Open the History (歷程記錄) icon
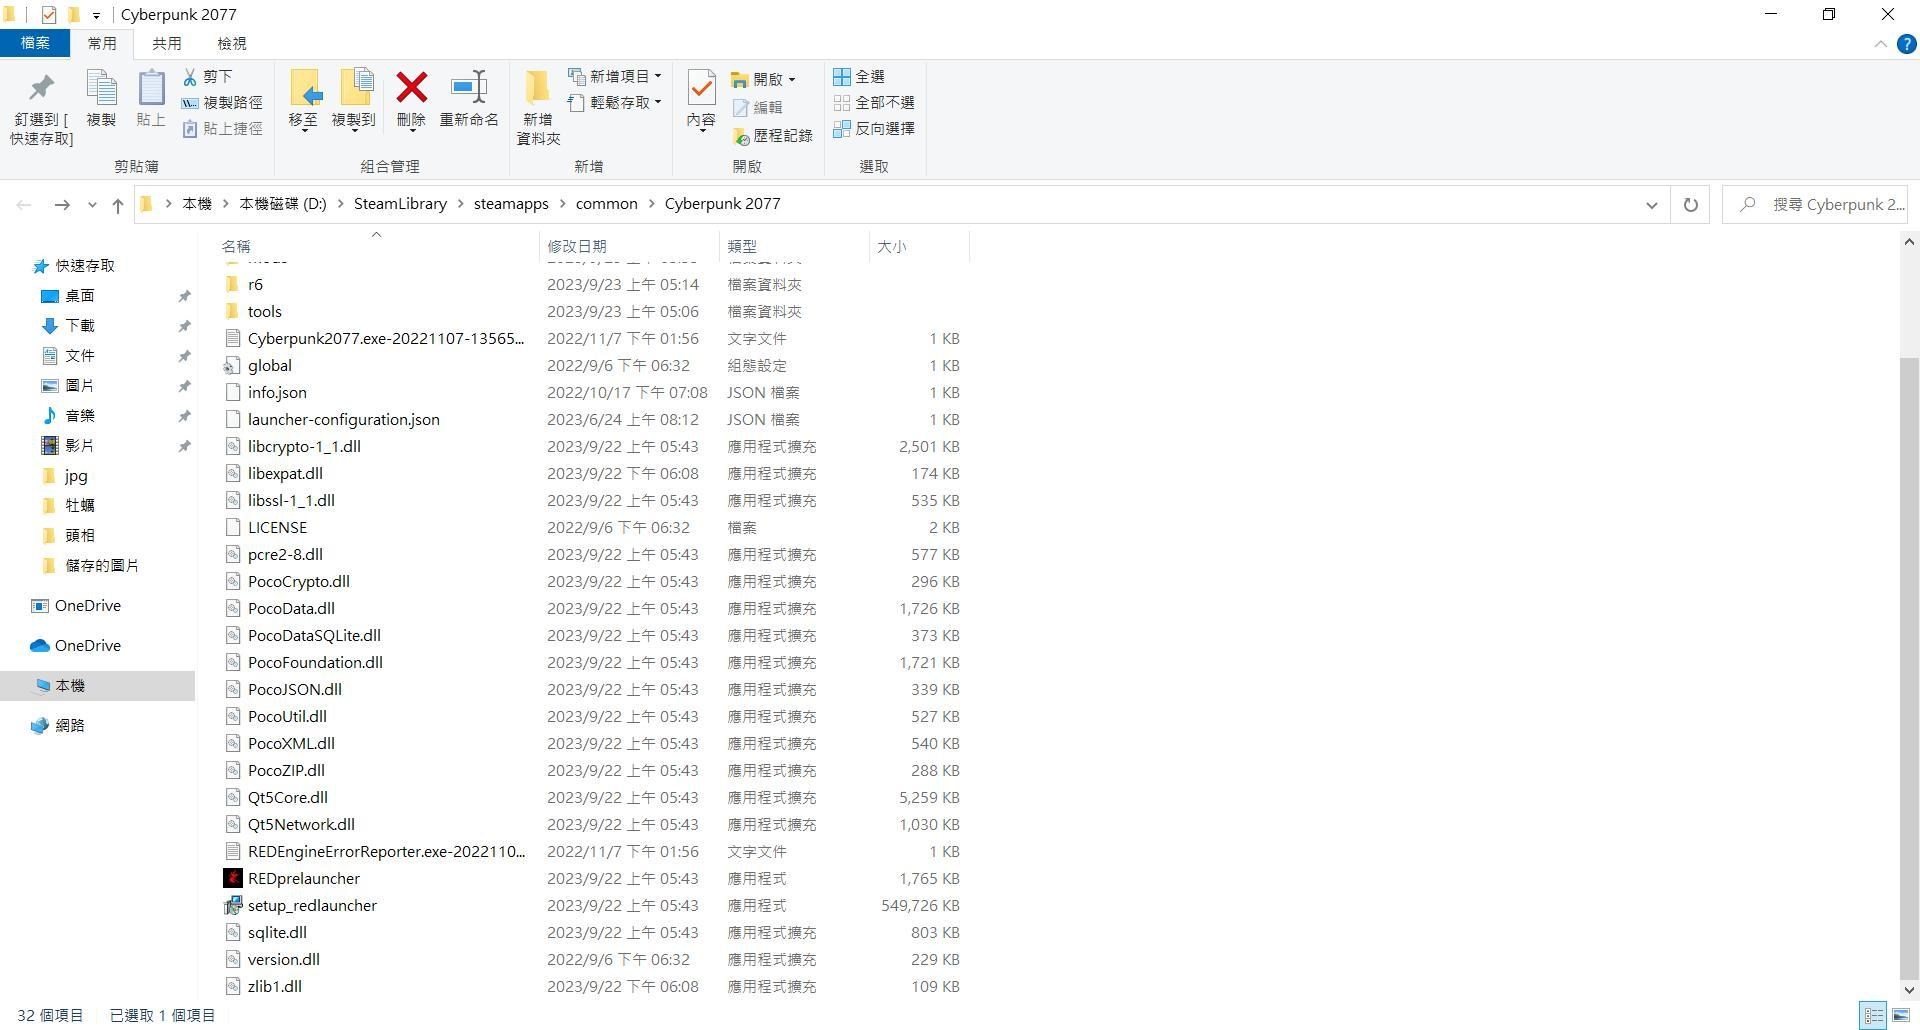 (x=741, y=136)
